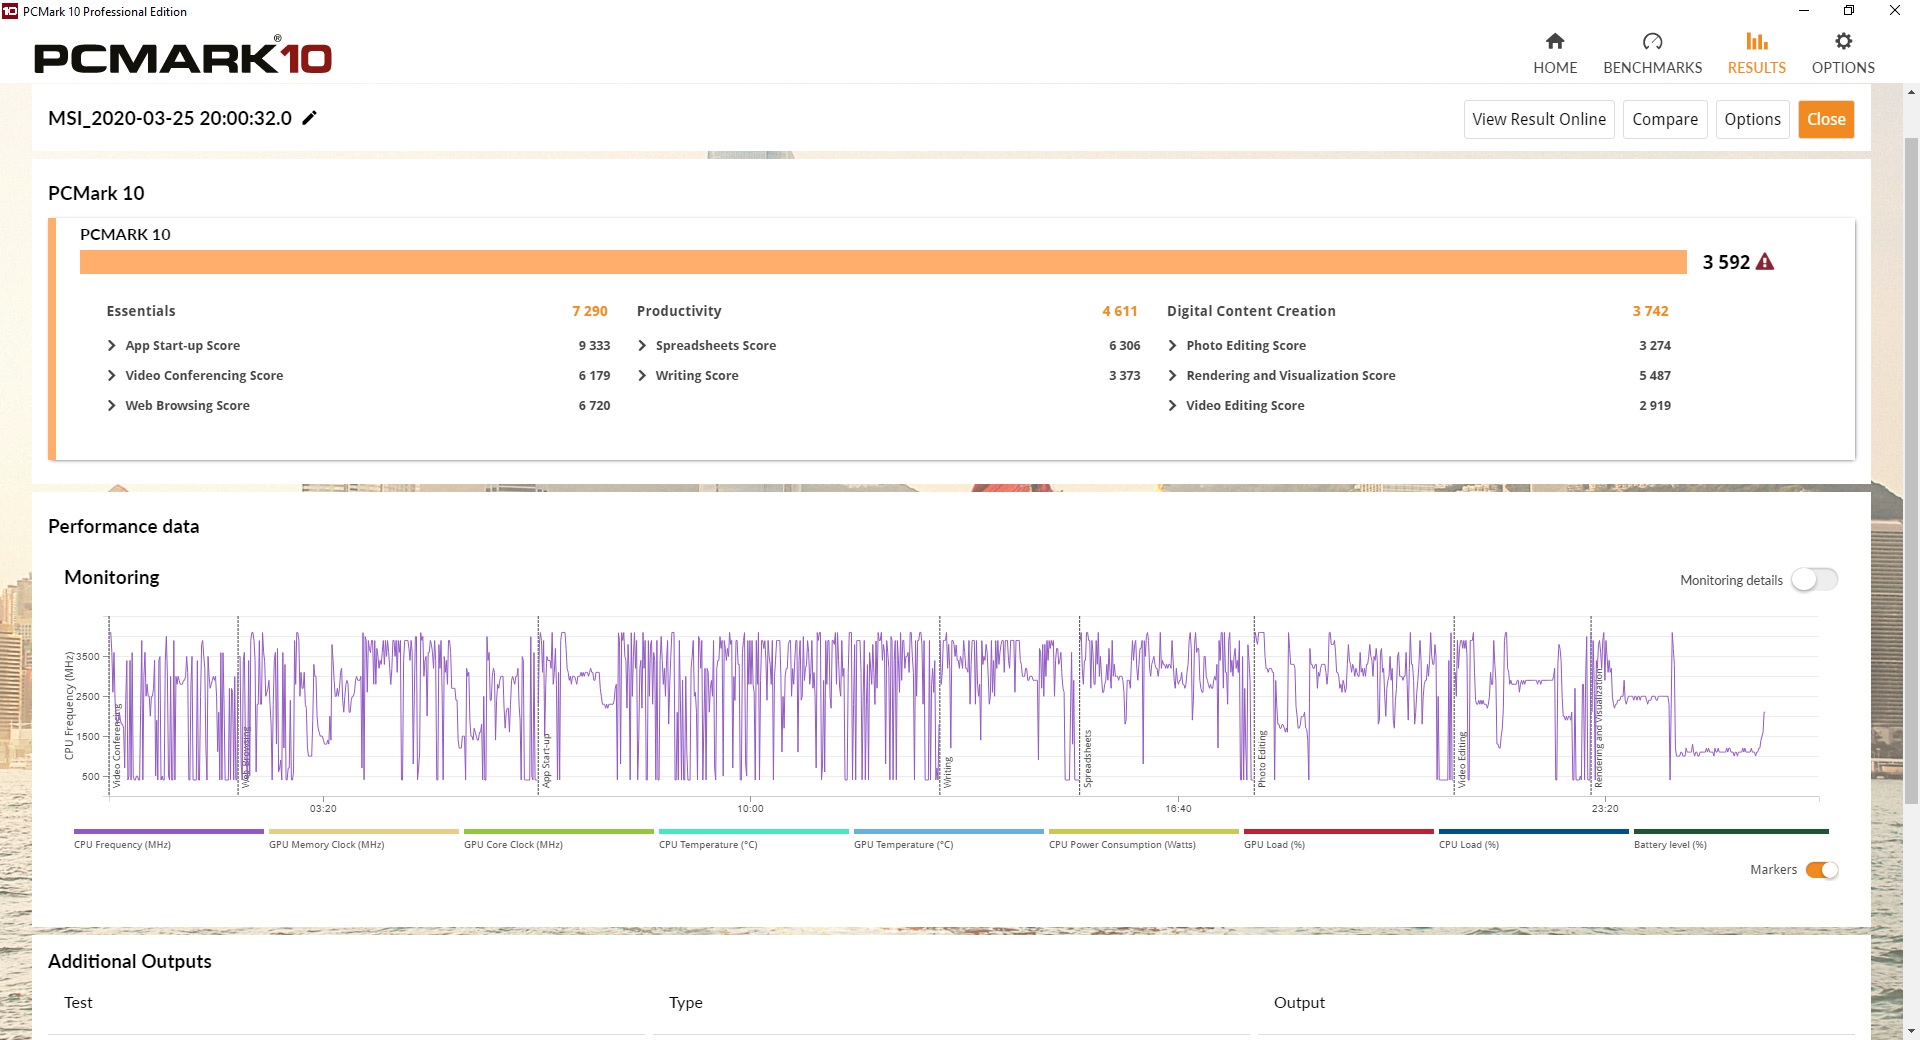
Task: Click the Test column header
Action: 78,1002
